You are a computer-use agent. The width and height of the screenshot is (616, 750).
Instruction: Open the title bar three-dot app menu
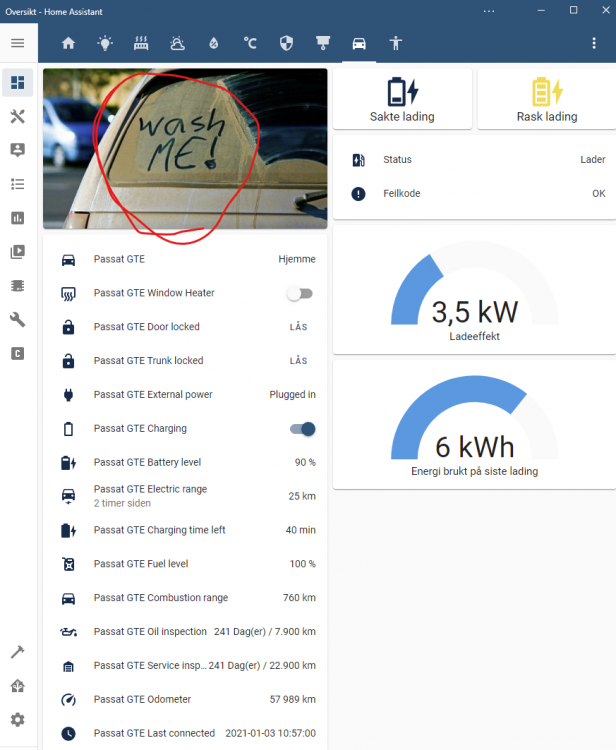point(489,11)
